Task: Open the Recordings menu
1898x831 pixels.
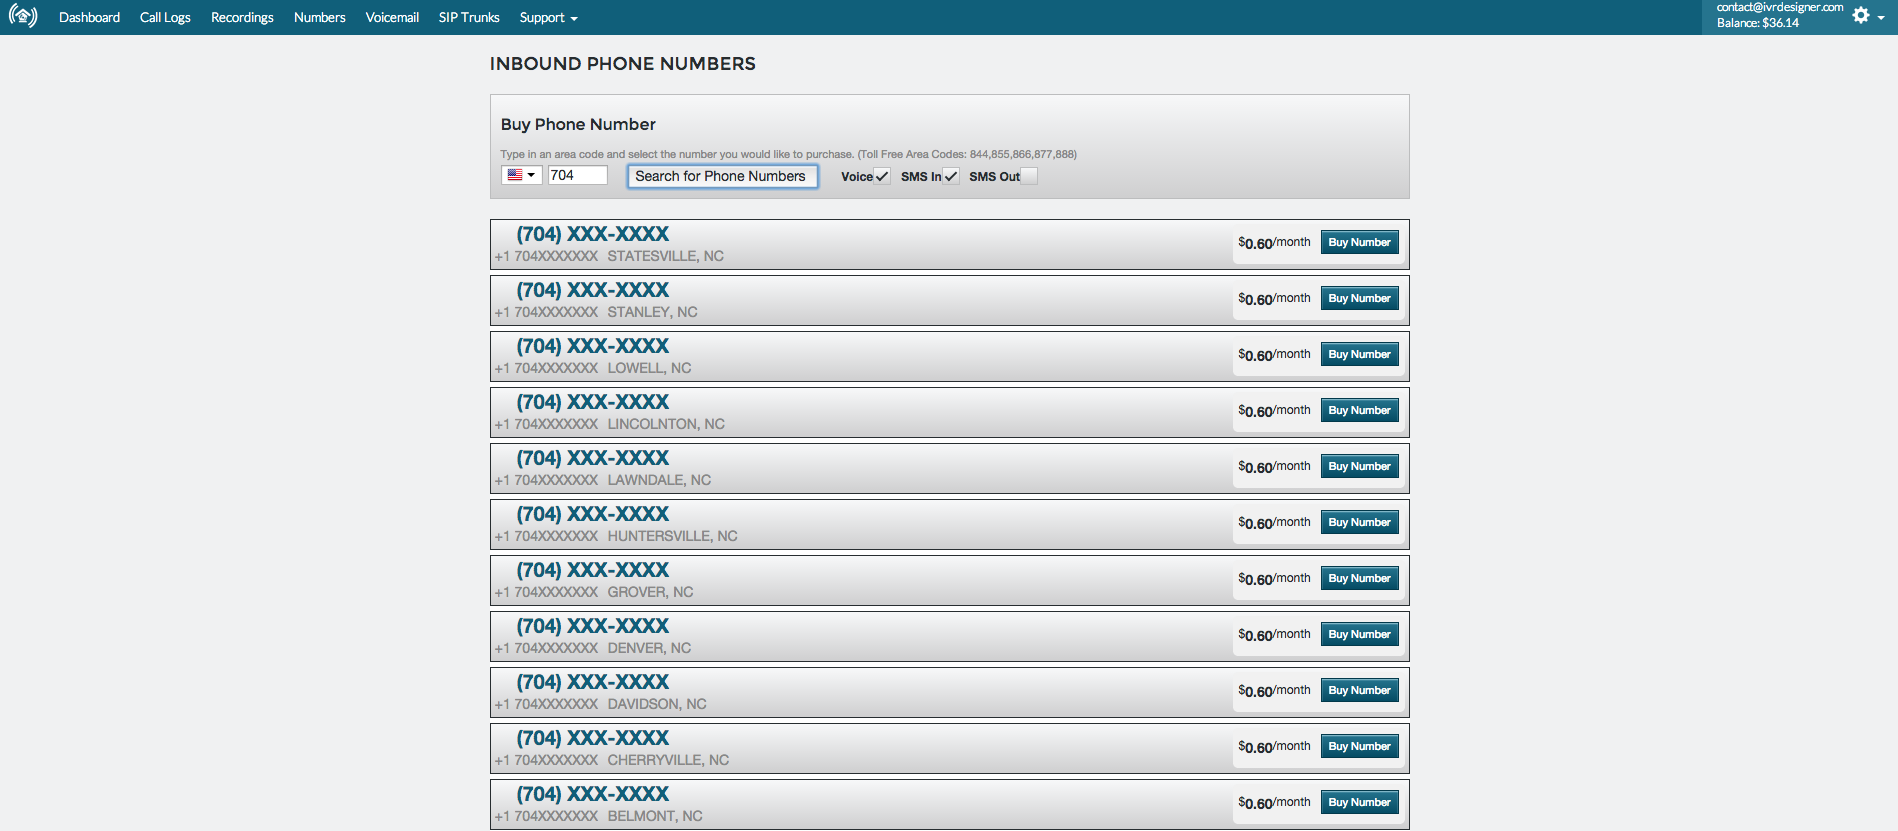Action: [x=242, y=18]
